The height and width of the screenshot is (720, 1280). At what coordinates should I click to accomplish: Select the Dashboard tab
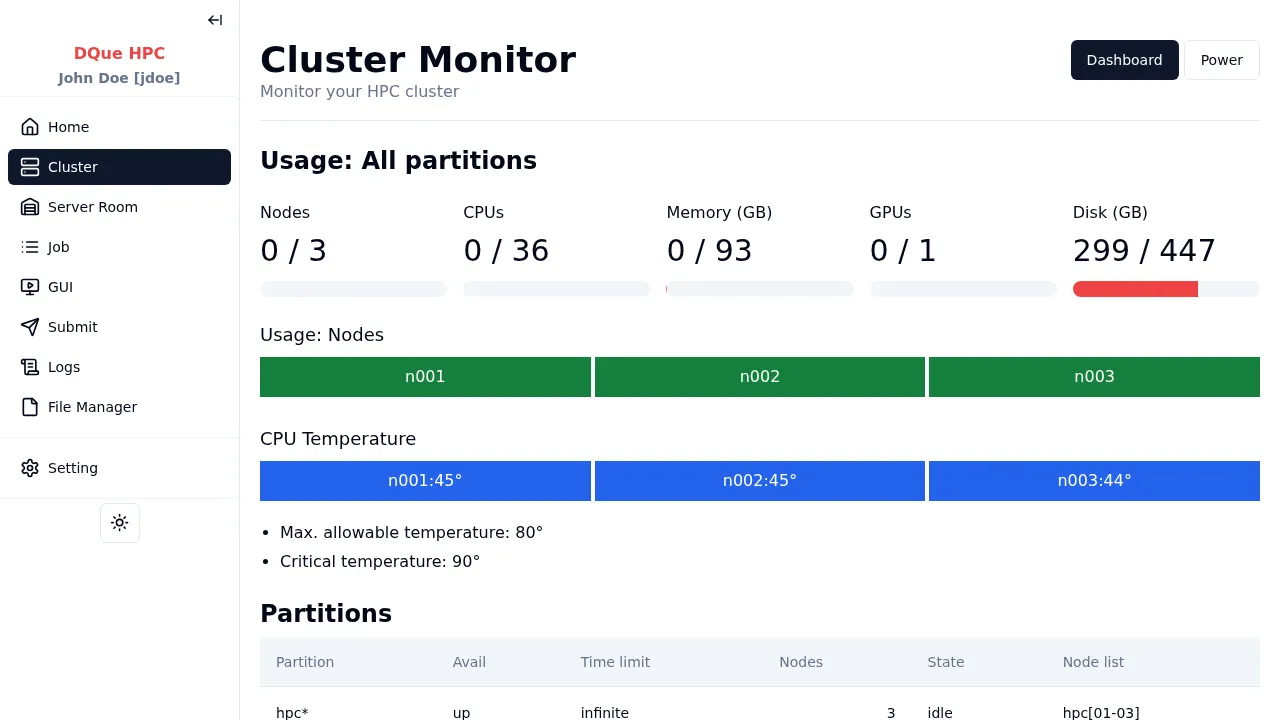(x=1124, y=60)
